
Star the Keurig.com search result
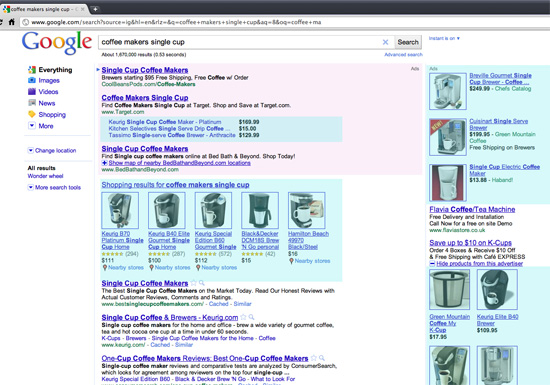243,317
